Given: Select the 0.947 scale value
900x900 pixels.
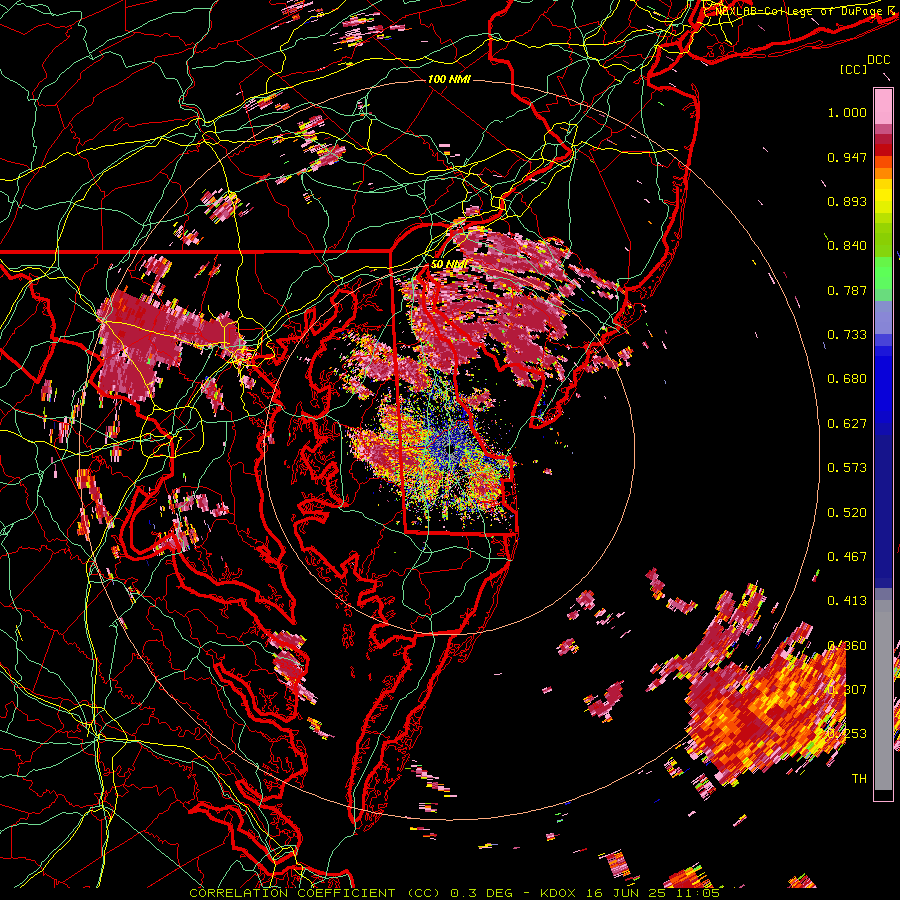Looking at the screenshot, I should click(847, 157).
